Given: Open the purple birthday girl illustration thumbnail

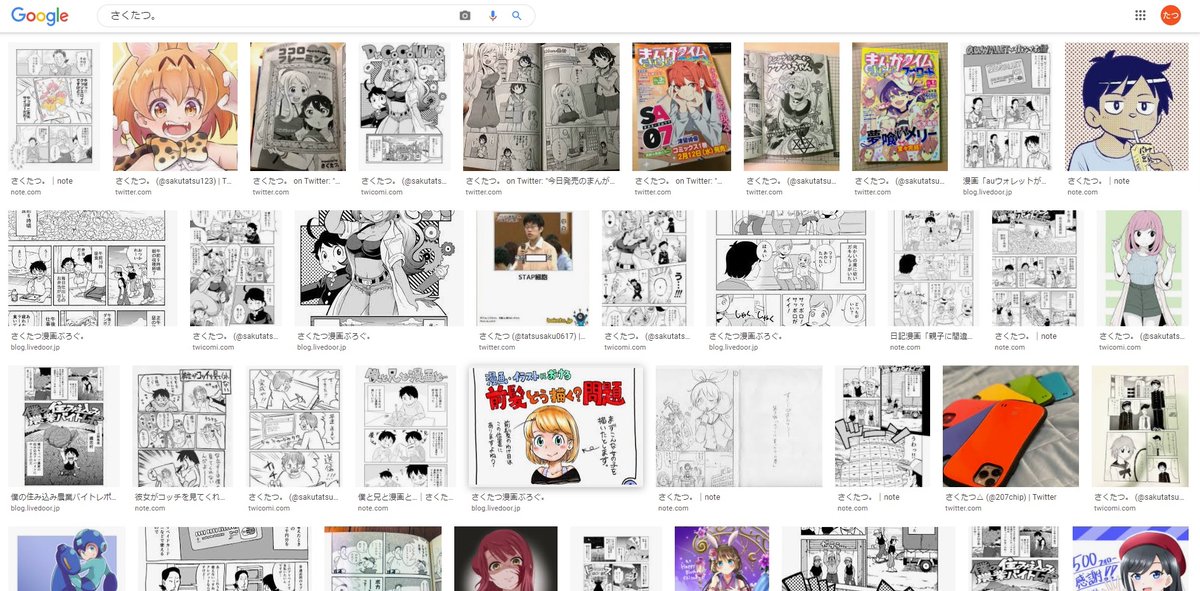Looking at the screenshot, I should tap(721, 559).
